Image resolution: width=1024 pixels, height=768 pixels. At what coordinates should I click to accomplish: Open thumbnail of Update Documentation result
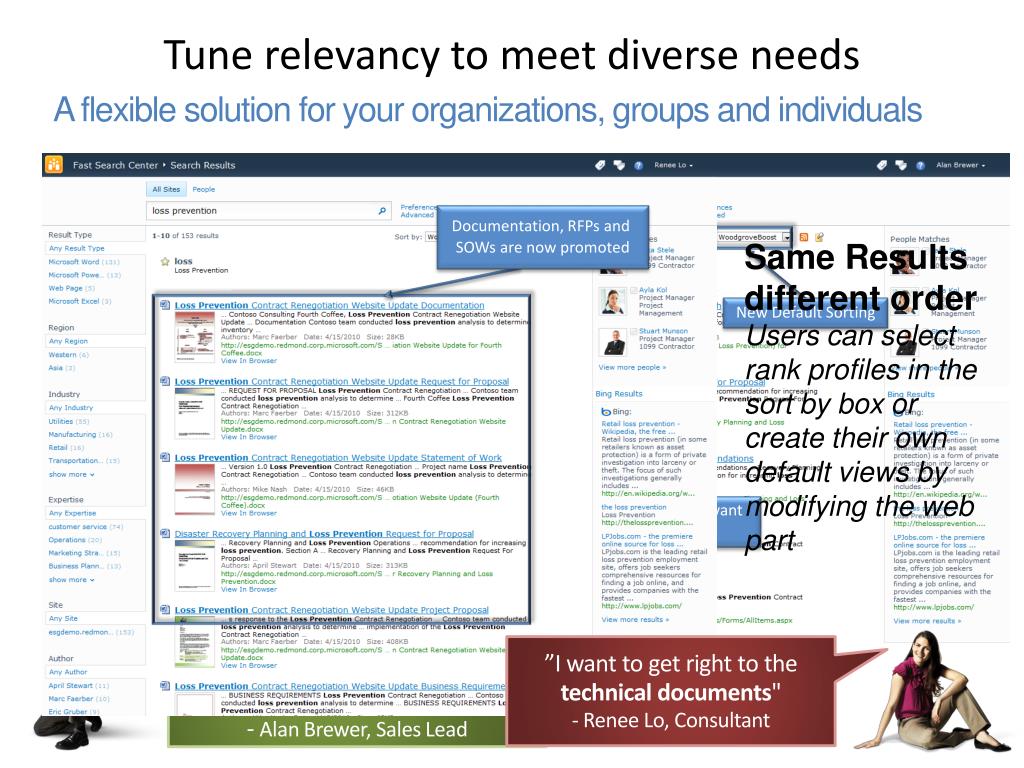click(195, 337)
